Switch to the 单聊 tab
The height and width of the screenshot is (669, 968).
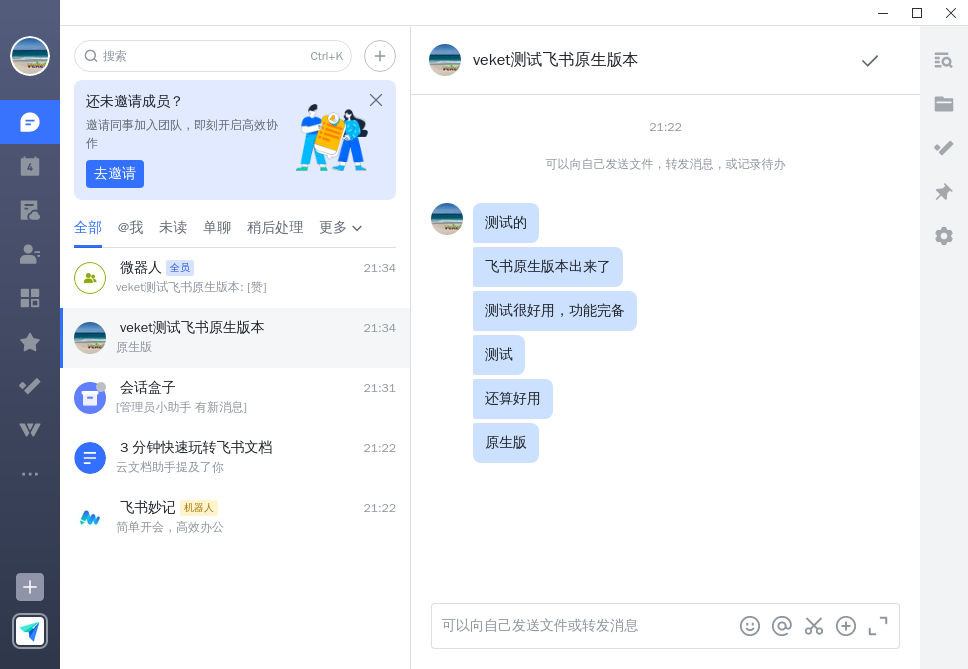[x=217, y=228]
